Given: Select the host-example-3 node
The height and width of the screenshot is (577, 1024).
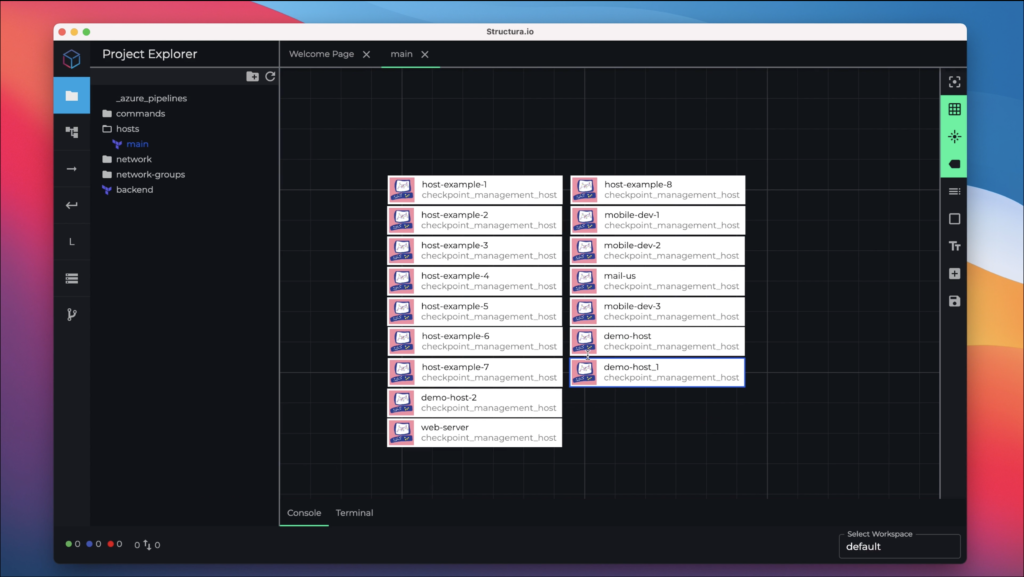Looking at the screenshot, I should point(475,250).
